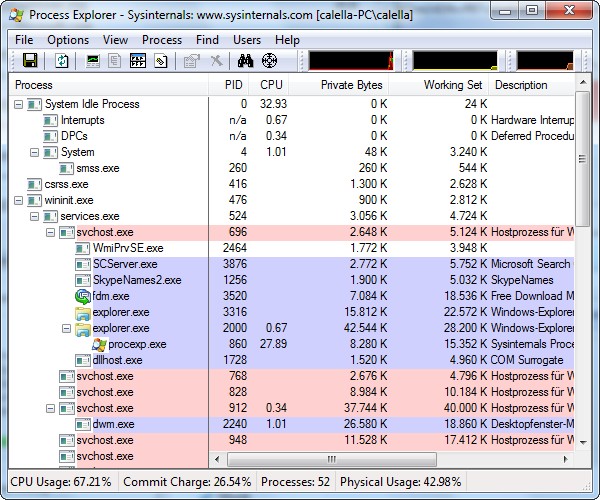Click the dwm.exe process icon
The image size is (600, 500).
pos(83,424)
